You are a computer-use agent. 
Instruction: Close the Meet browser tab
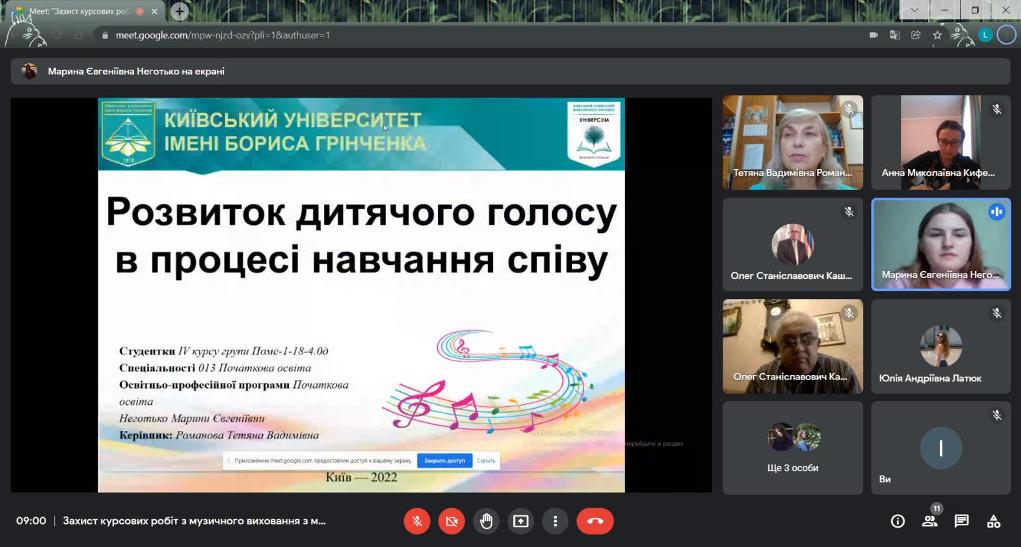(154, 12)
